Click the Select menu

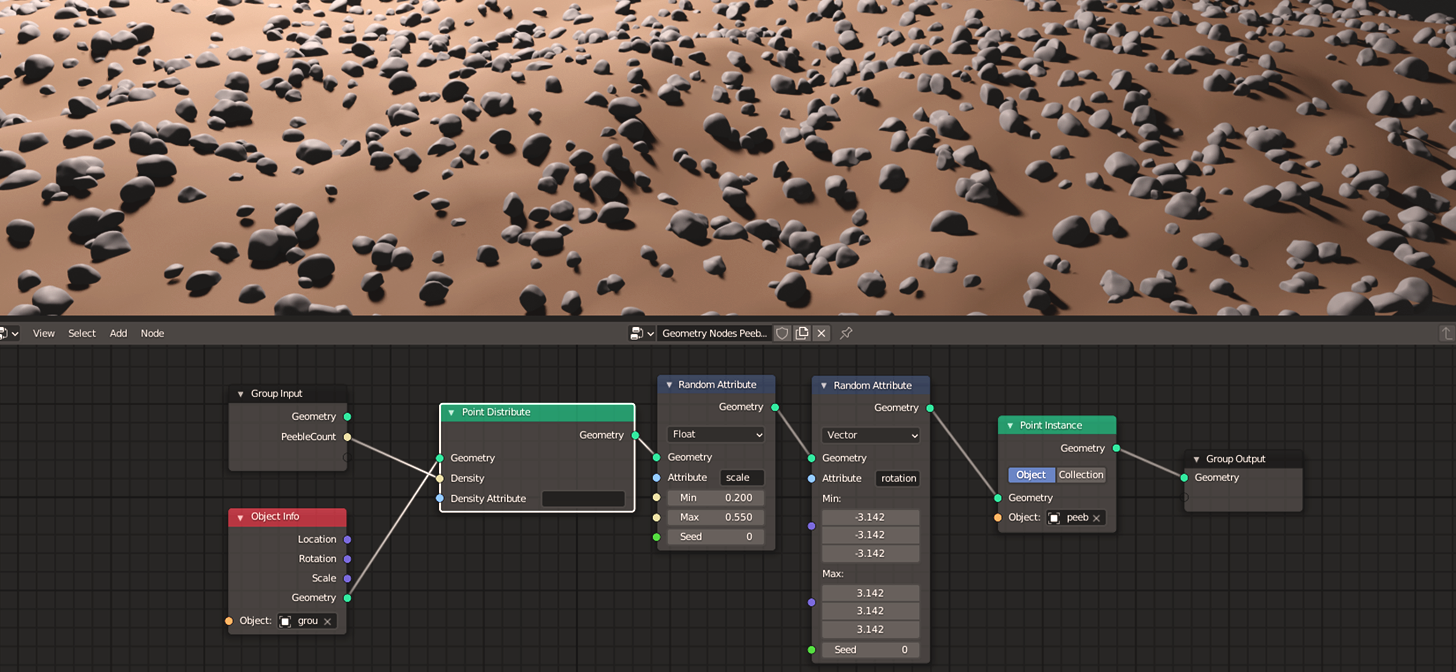pos(82,333)
